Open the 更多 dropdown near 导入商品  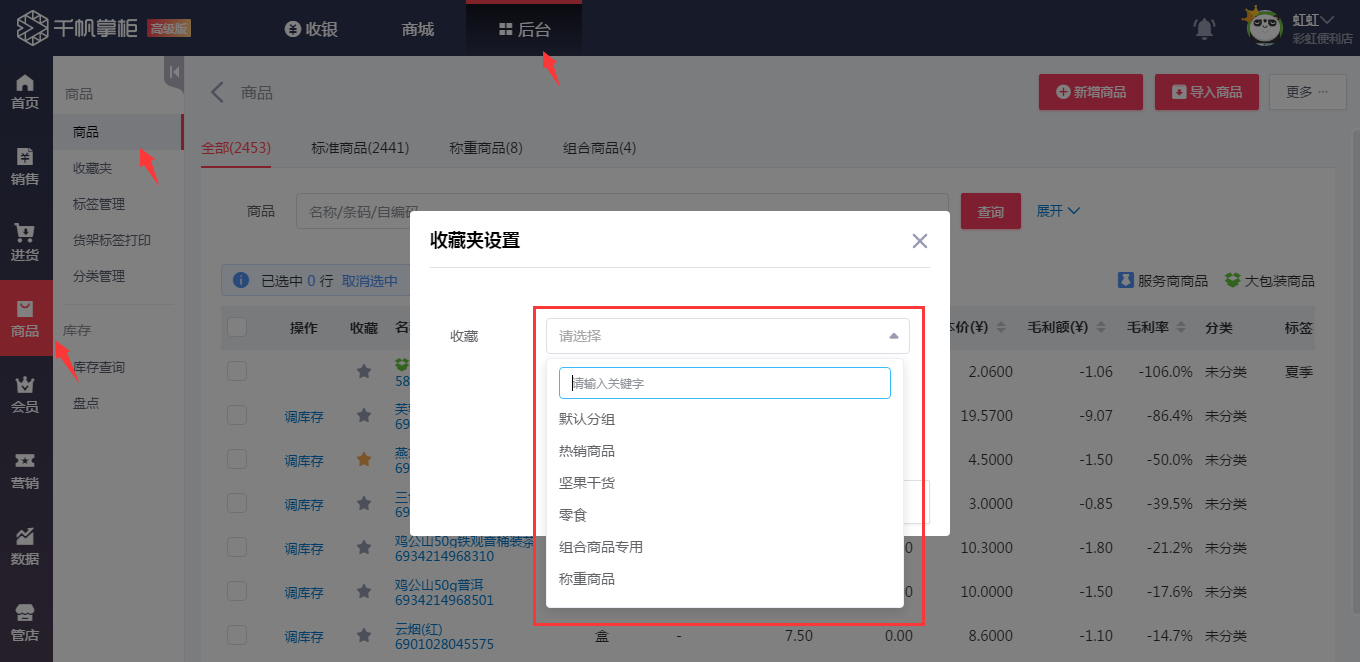coord(1307,91)
